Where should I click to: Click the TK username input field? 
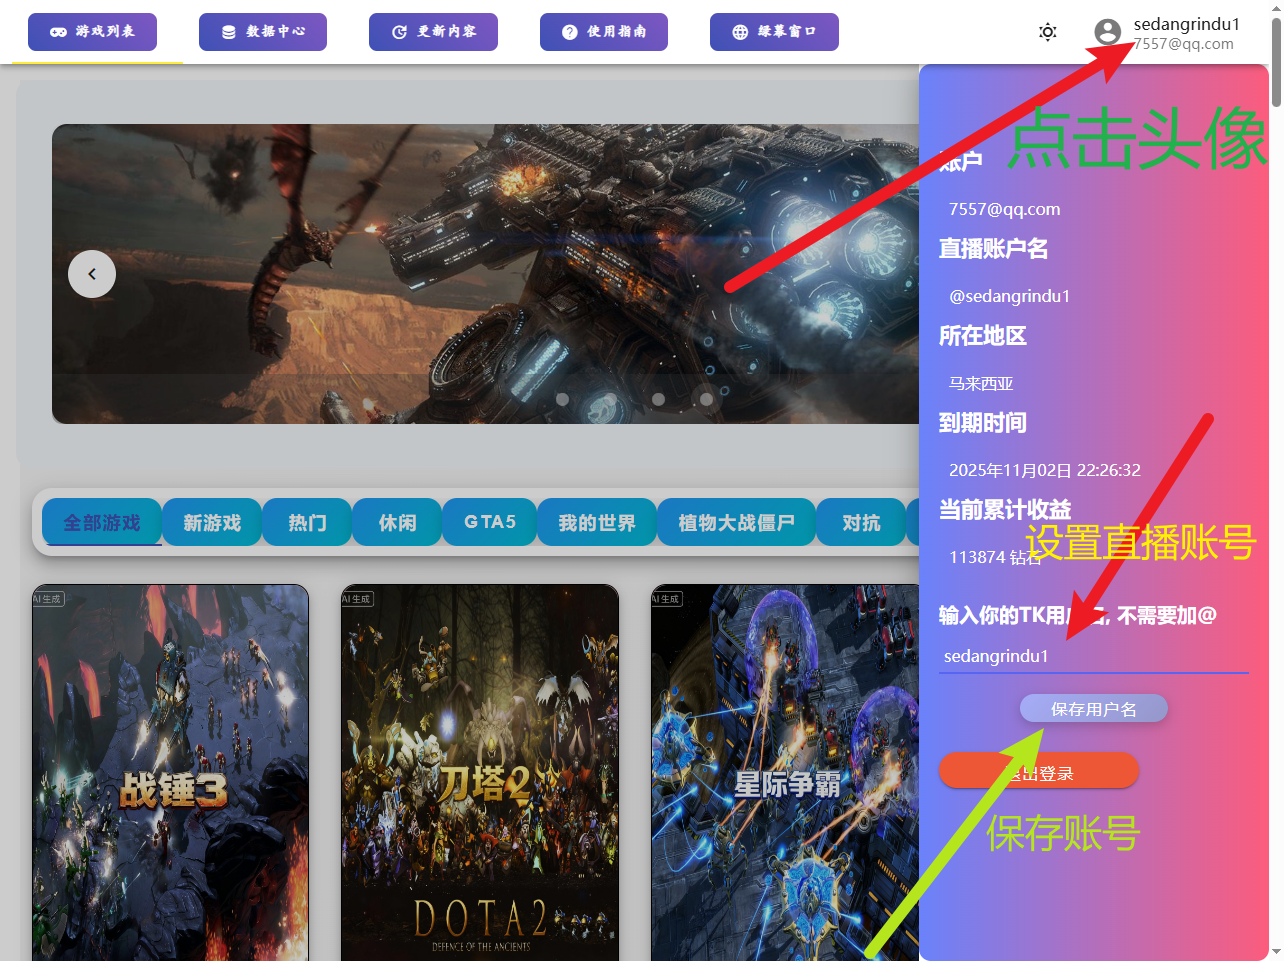click(1093, 656)
